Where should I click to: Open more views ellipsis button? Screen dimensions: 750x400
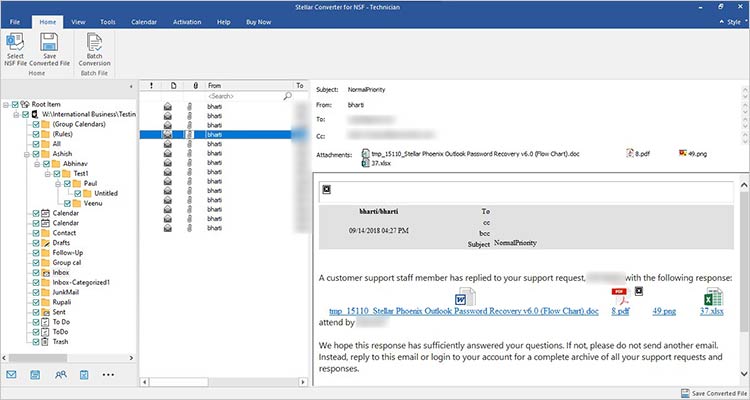[108, 375]
